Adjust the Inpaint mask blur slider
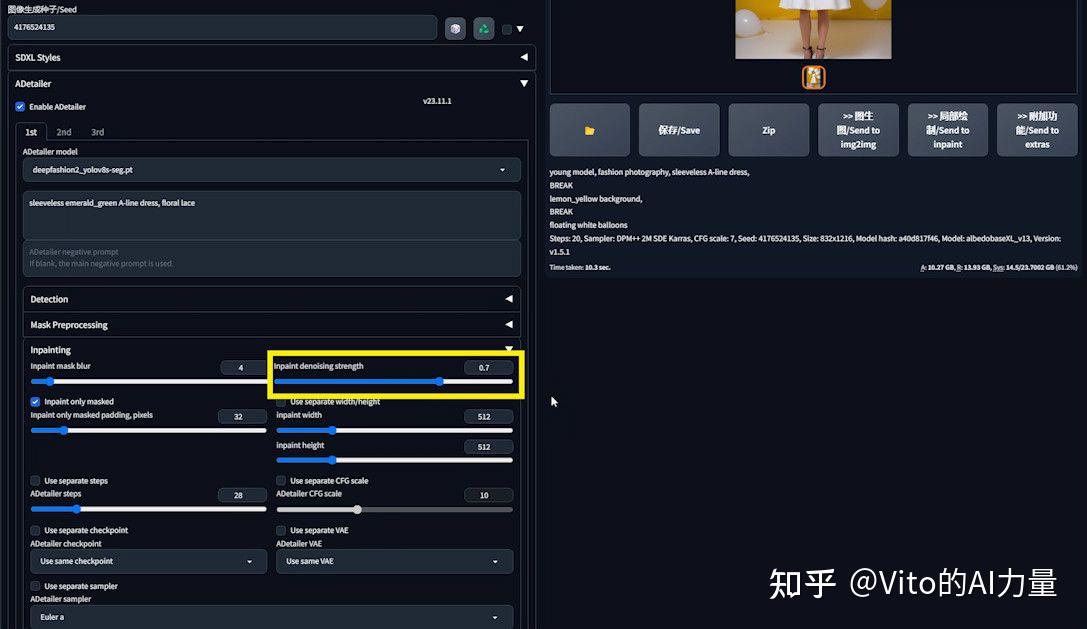1087x629 pixels. point(148,381)
